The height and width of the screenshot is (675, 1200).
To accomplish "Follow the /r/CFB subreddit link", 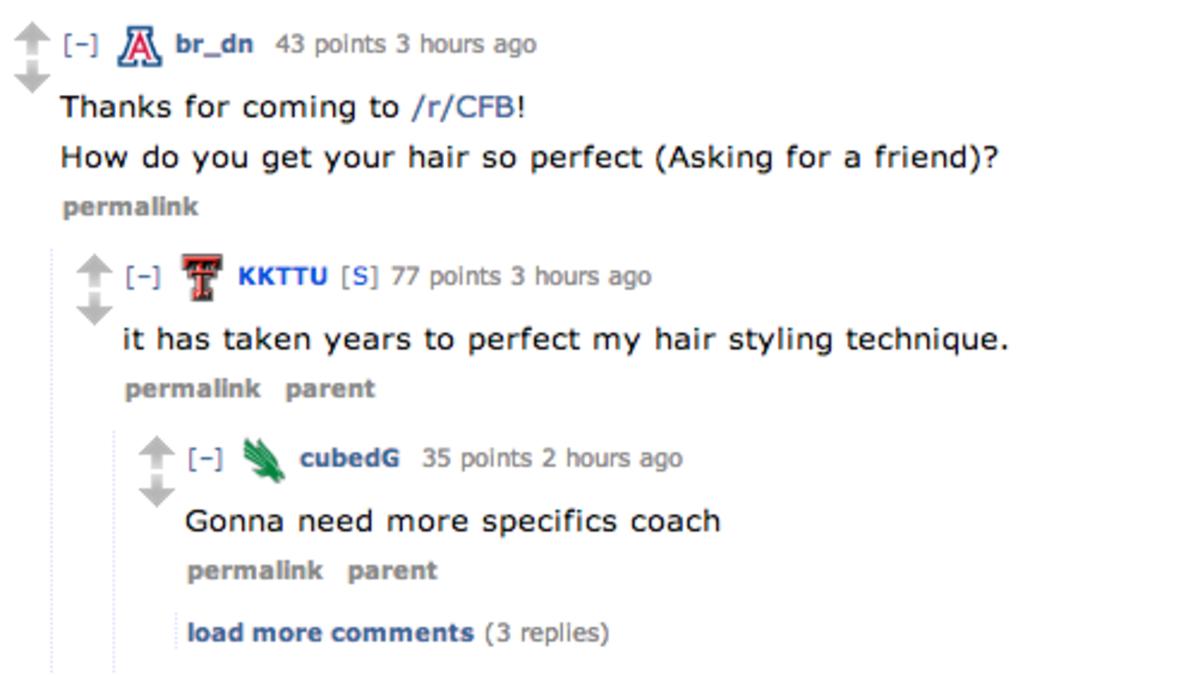I will (x=464, y=107).
